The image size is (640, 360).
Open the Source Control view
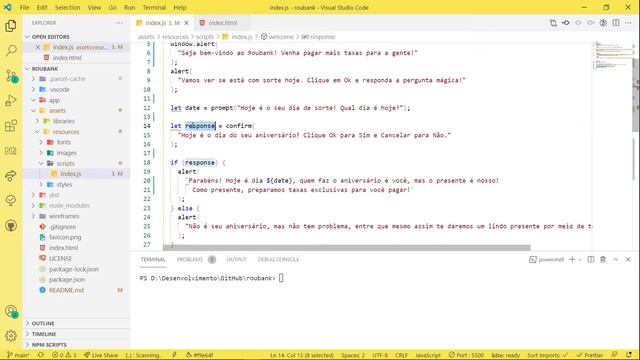pos(11,76)
